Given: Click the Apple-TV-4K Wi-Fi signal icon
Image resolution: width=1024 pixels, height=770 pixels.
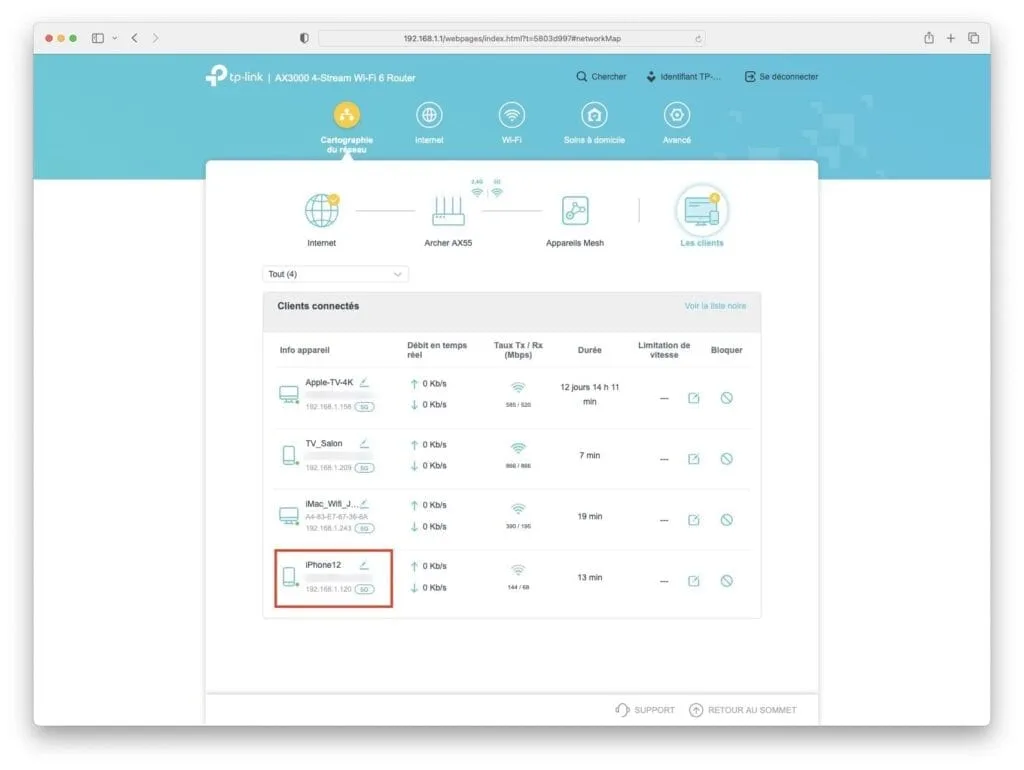Looking at the screenshot, I should 518,388.
